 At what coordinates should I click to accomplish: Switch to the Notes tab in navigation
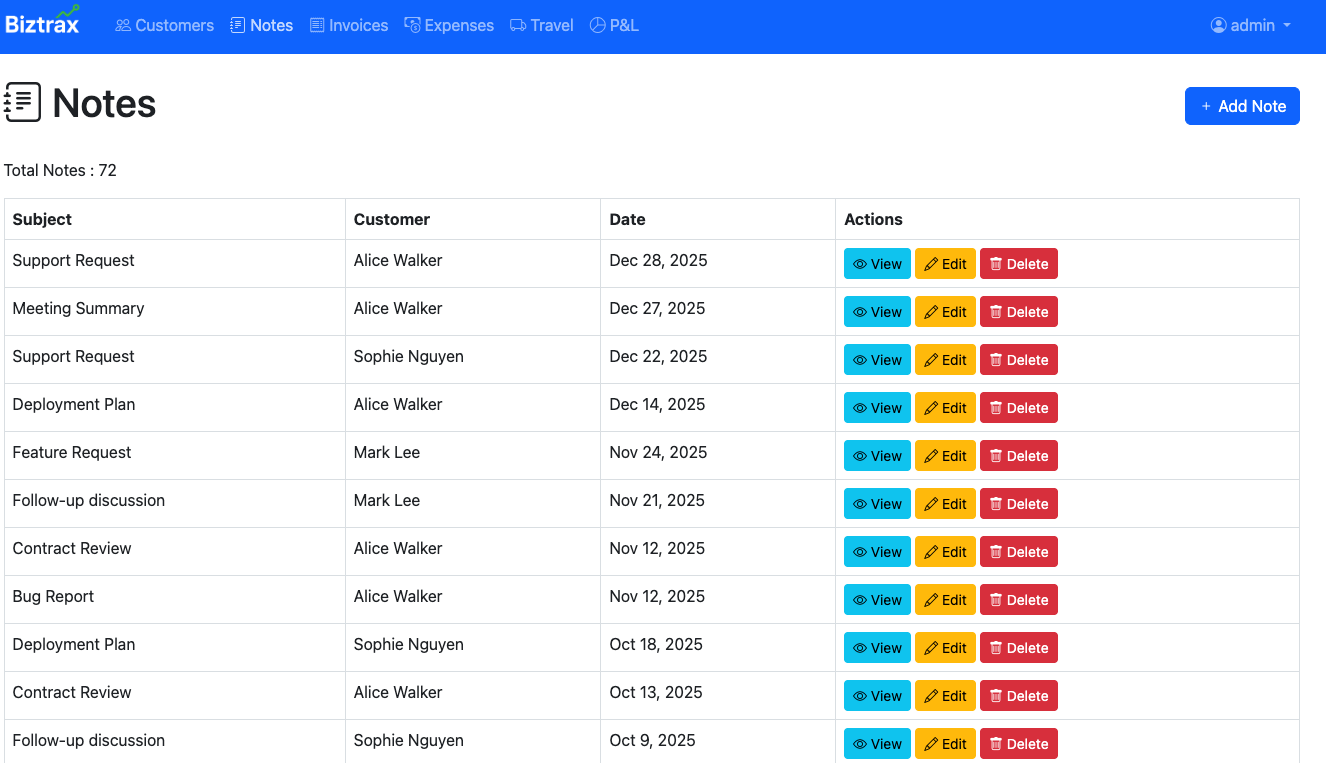[x=262, y=25]
